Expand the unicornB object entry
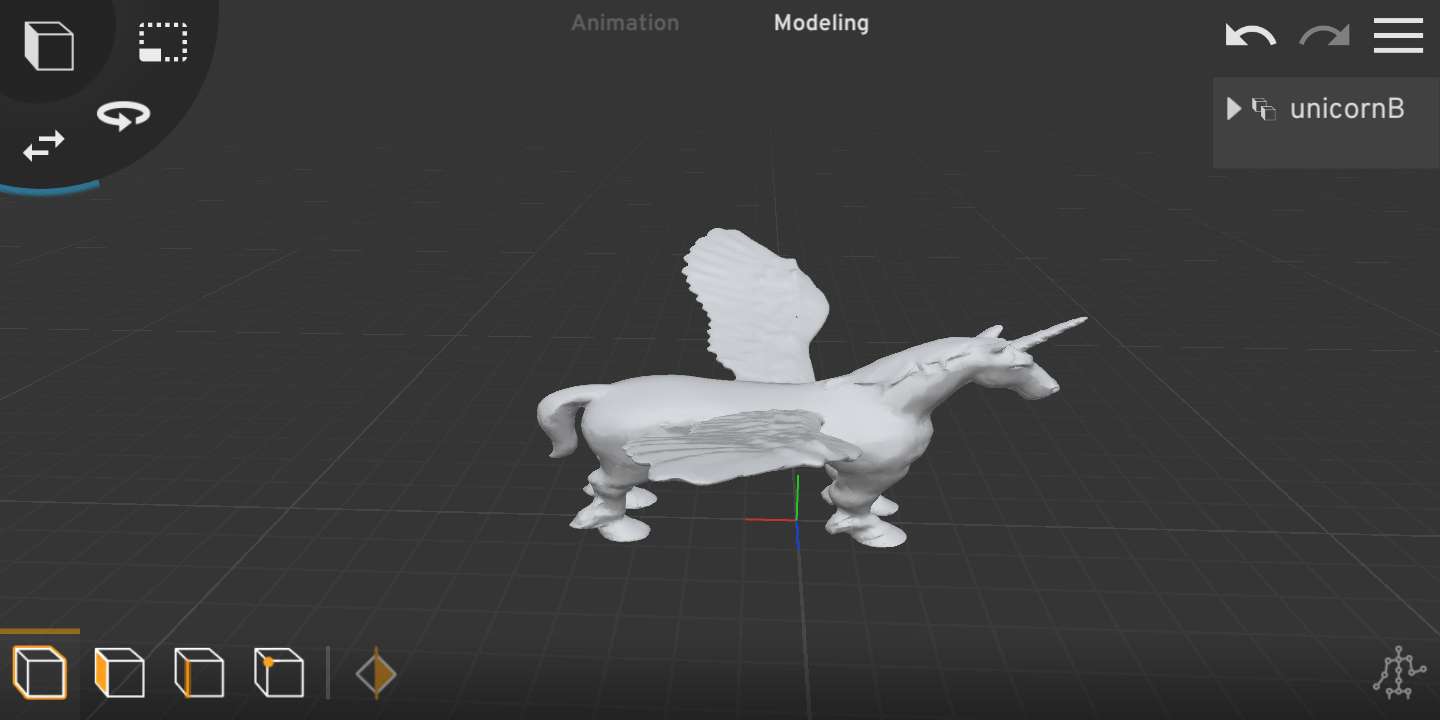Image resolution: width=1440 pixels, height=720 pixels. (x=1233, y=110)
